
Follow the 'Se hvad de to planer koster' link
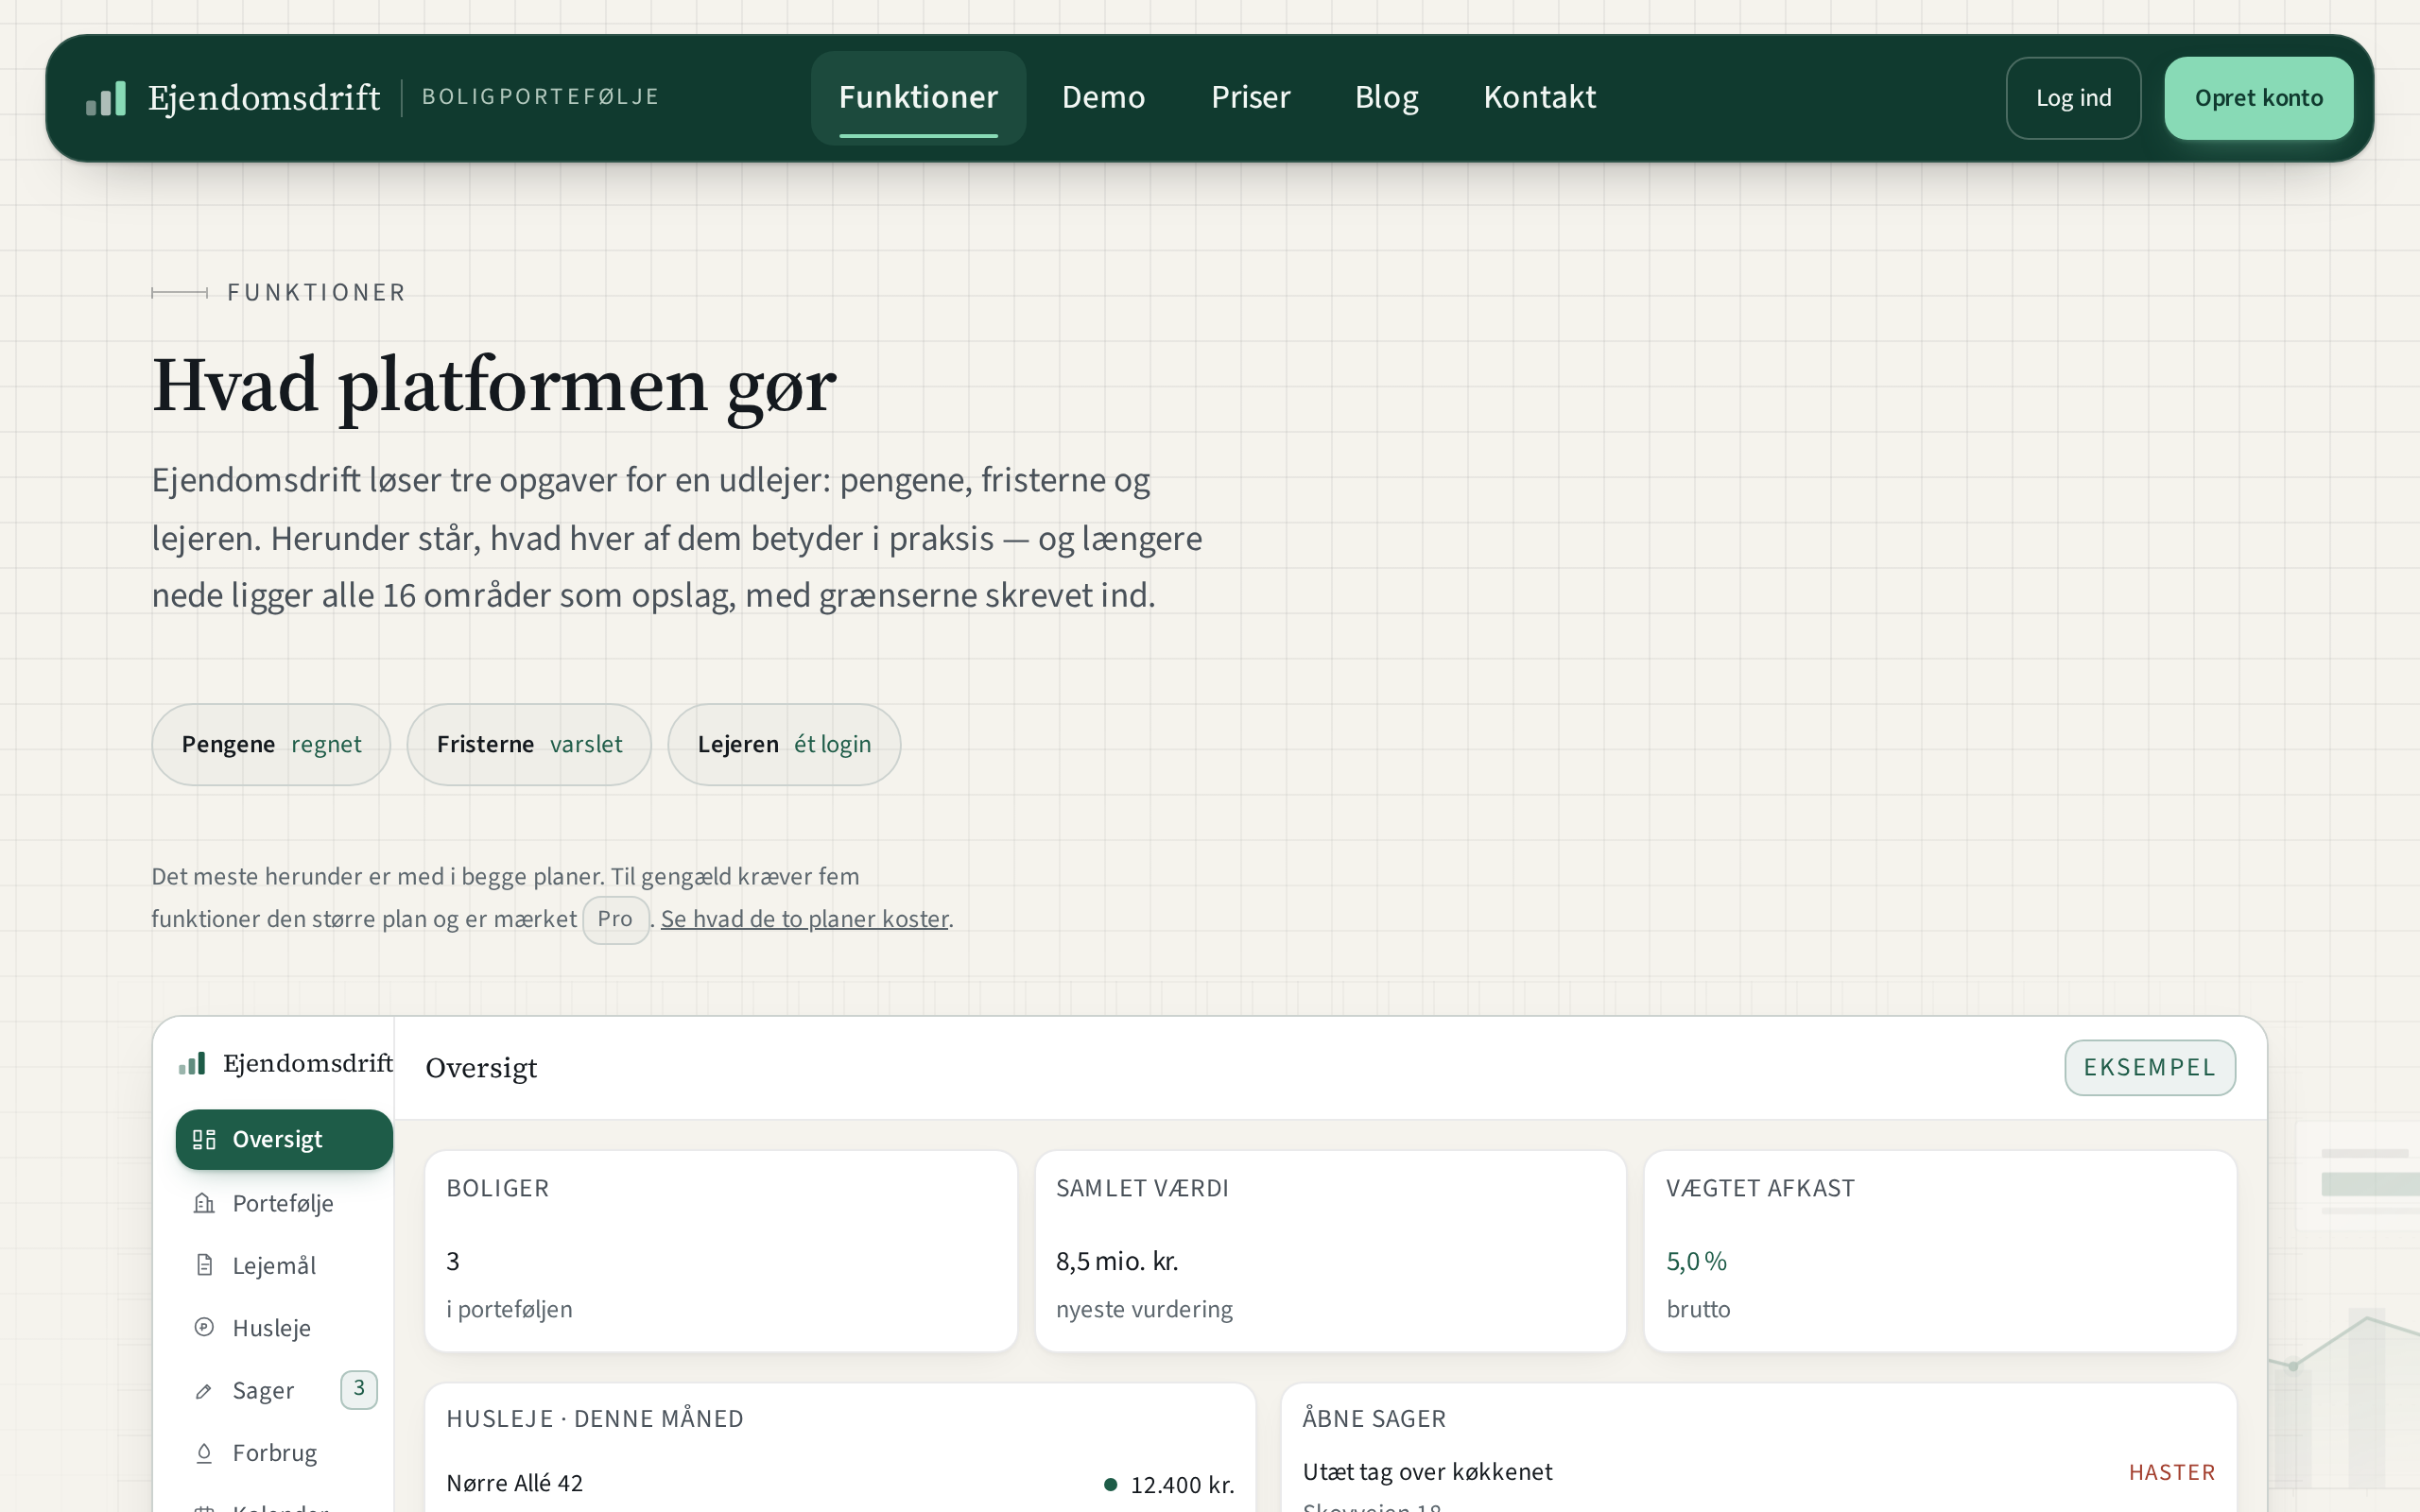click(804, 919)
